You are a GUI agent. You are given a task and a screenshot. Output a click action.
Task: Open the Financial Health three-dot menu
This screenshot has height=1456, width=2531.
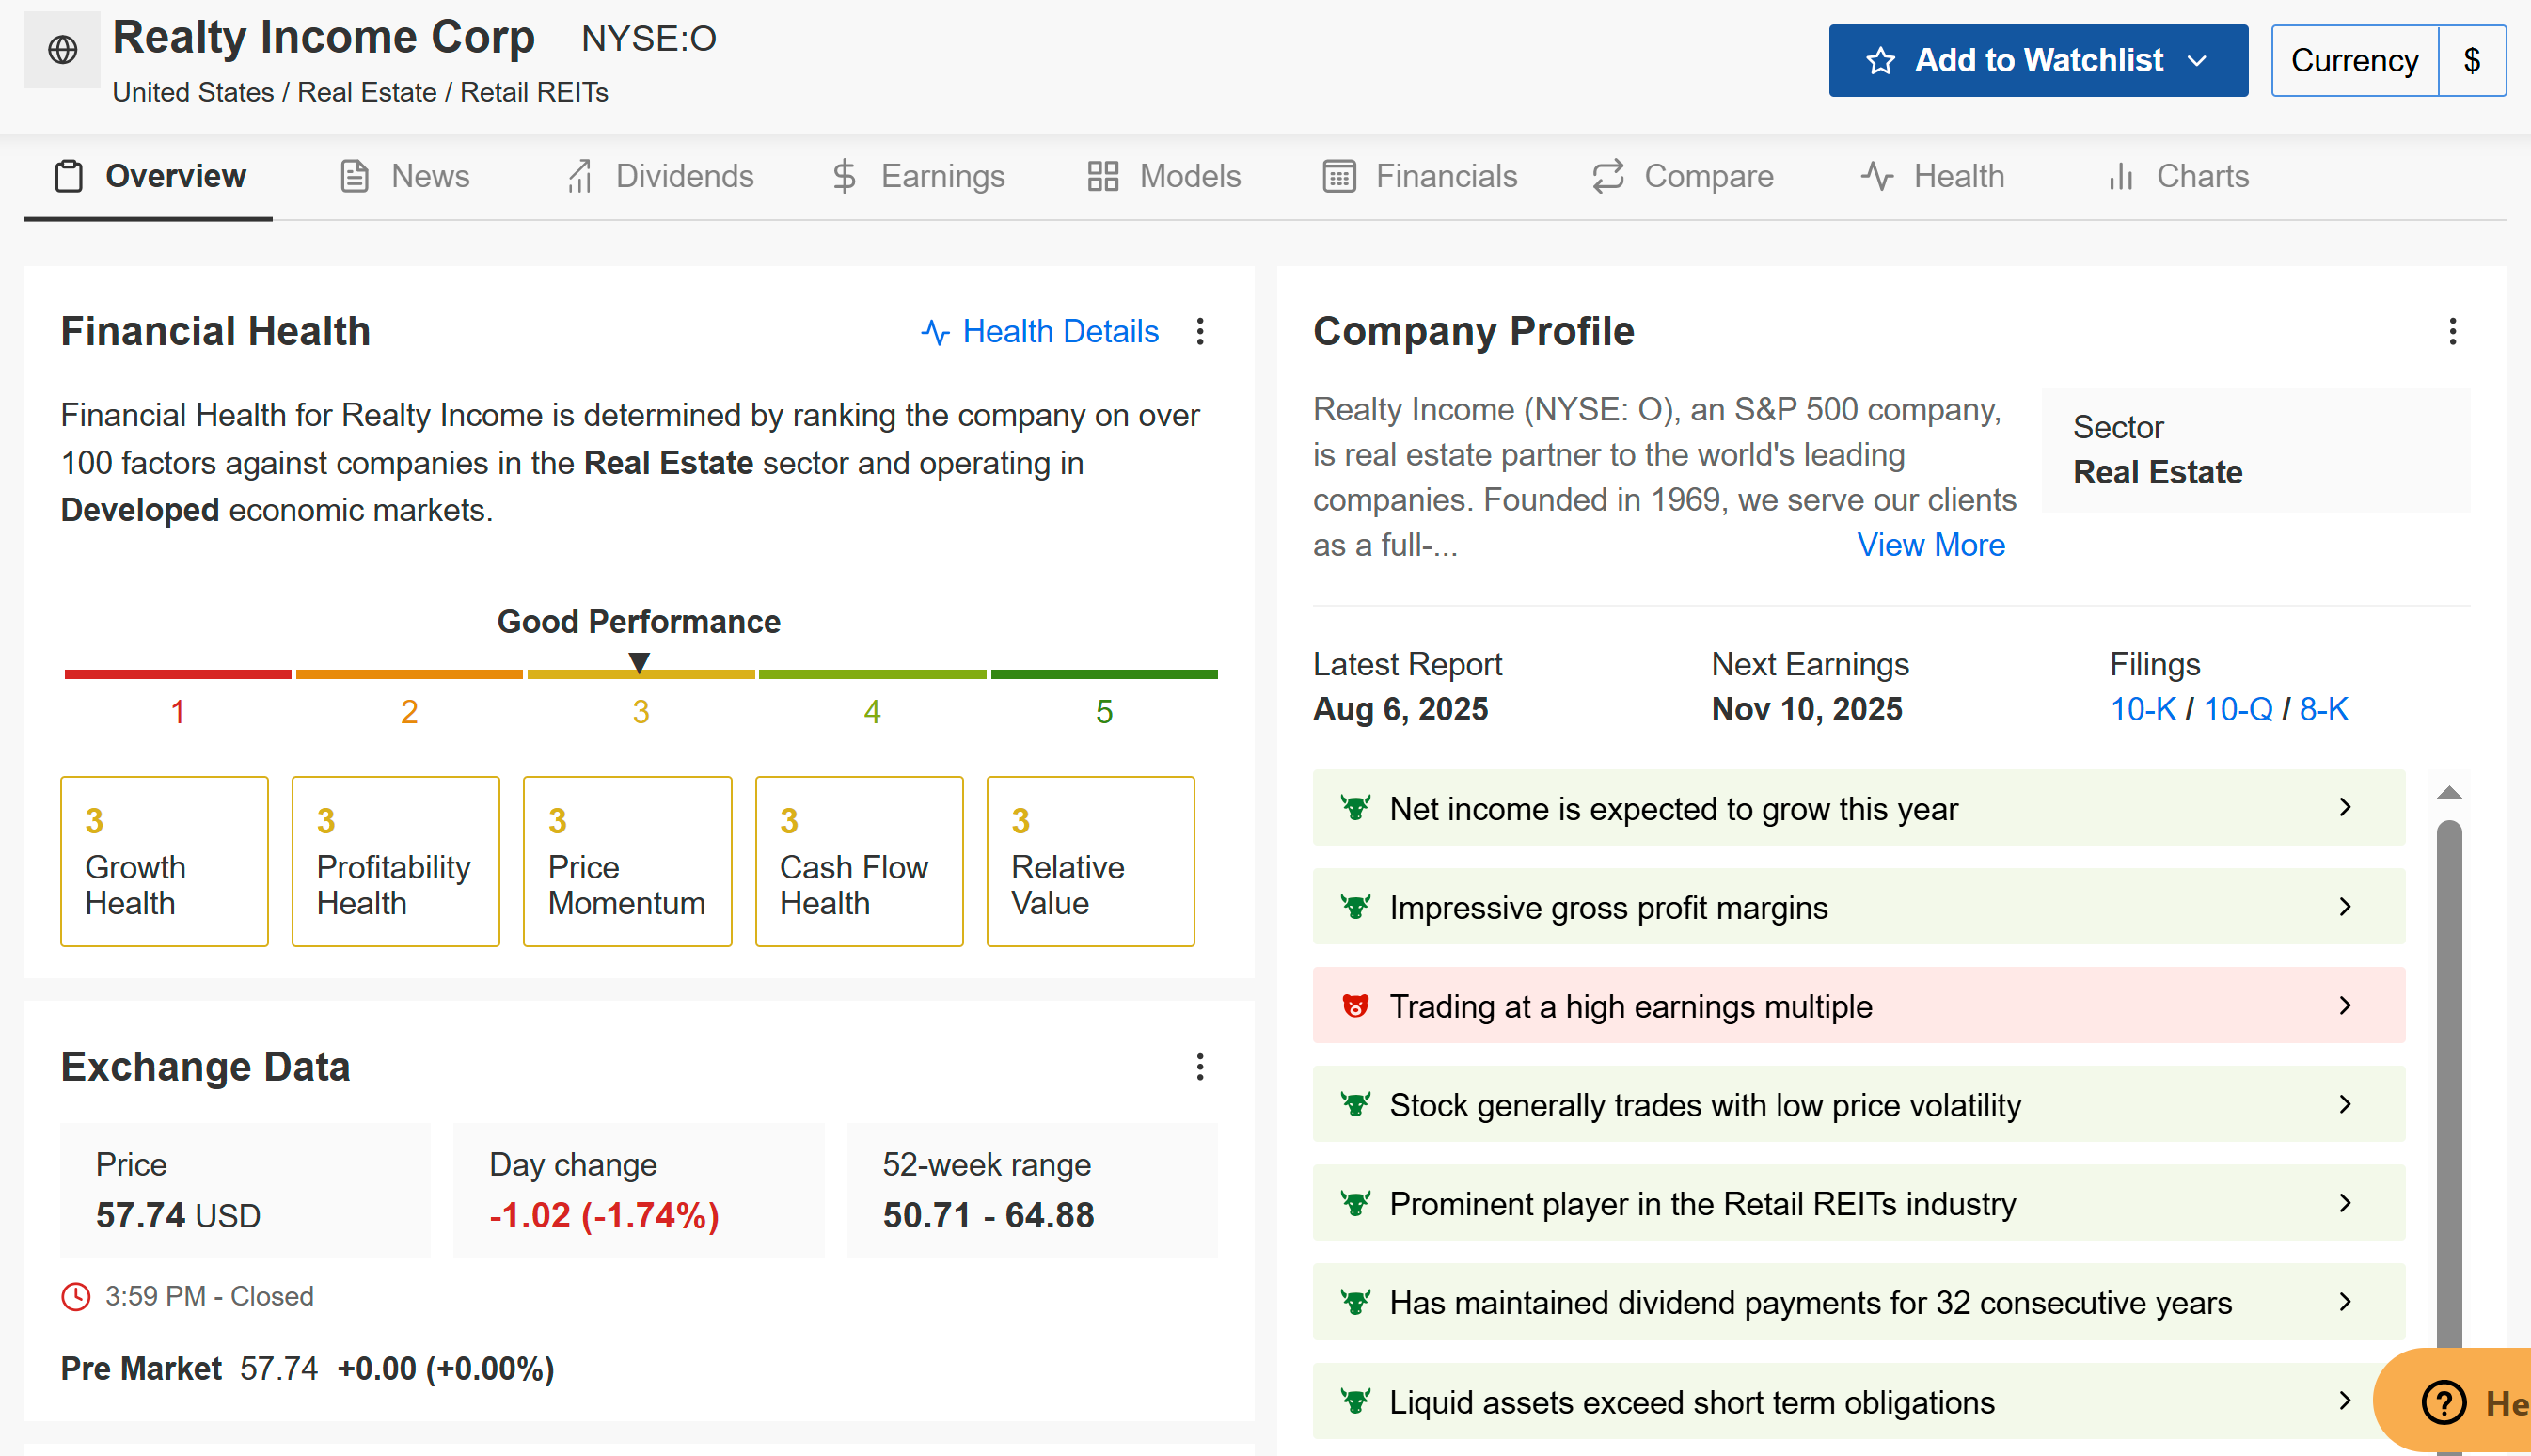[1200, 331]
